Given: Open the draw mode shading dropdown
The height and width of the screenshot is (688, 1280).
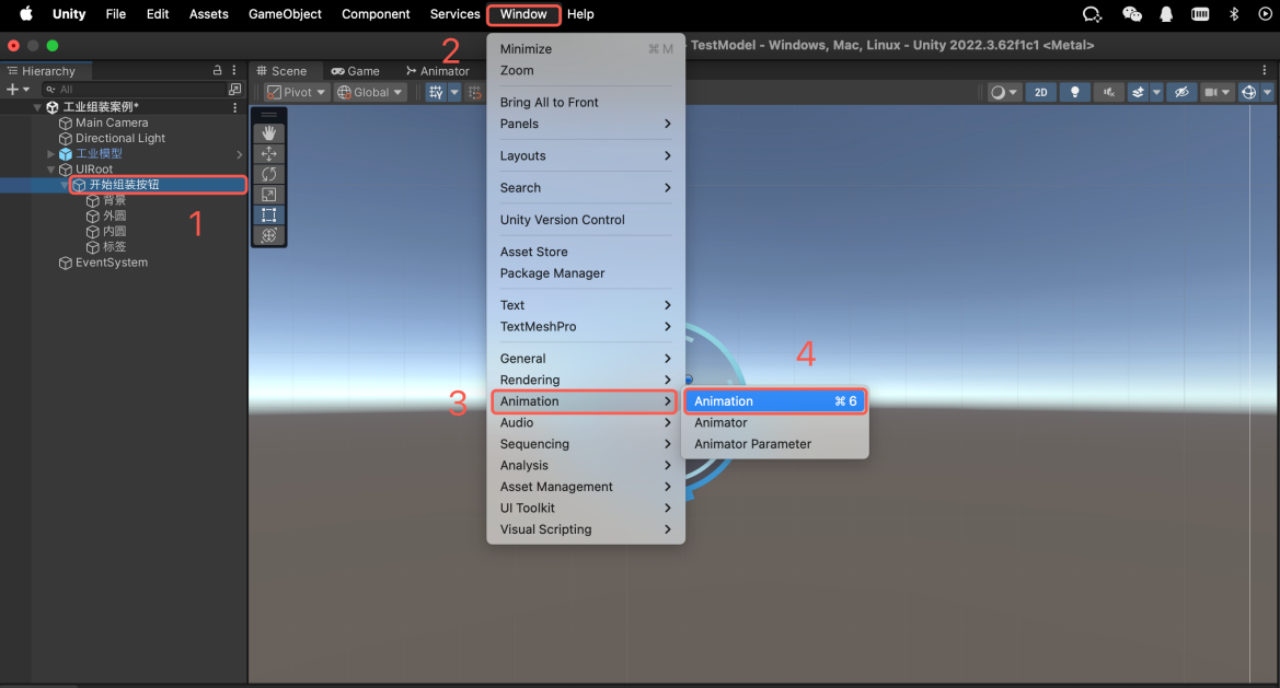Looking at the screenshot, I should (x=1003, y=92).
